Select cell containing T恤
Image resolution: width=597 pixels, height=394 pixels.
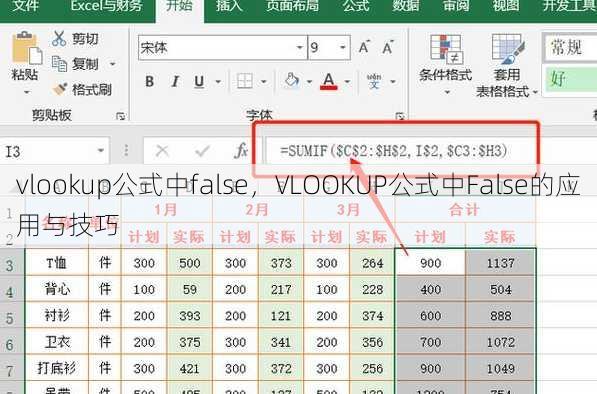pos(56,263)
